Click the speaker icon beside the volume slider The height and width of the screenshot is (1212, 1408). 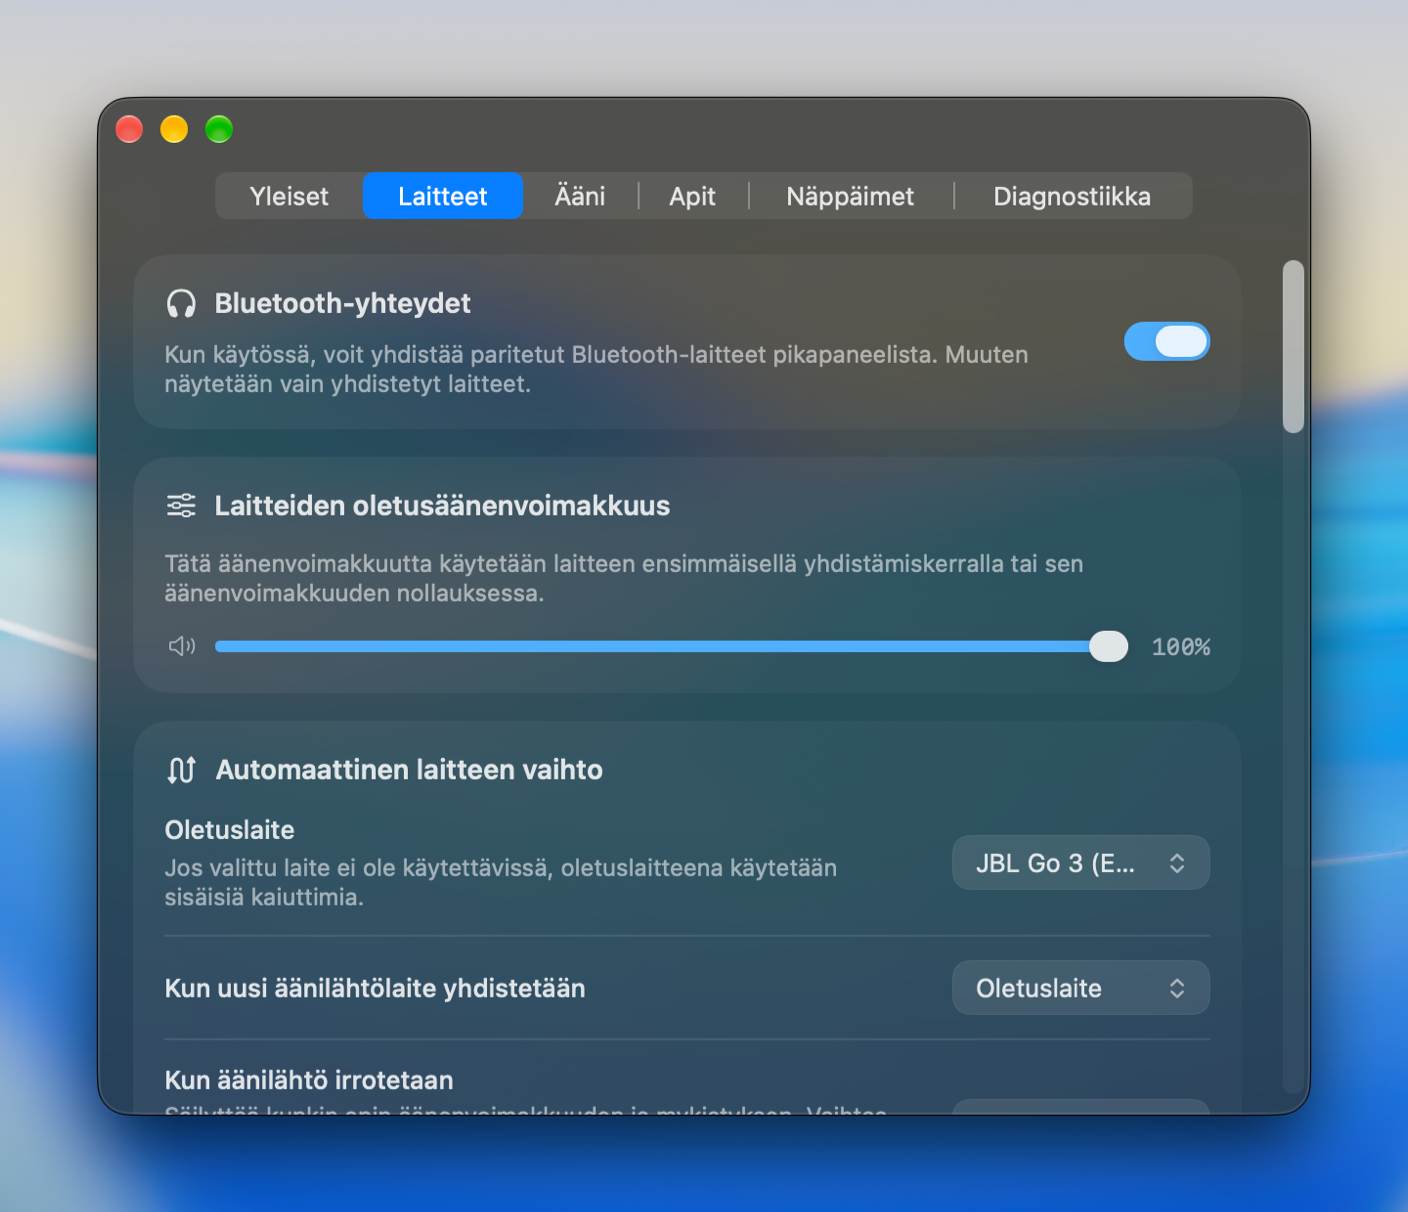(182, 646)
